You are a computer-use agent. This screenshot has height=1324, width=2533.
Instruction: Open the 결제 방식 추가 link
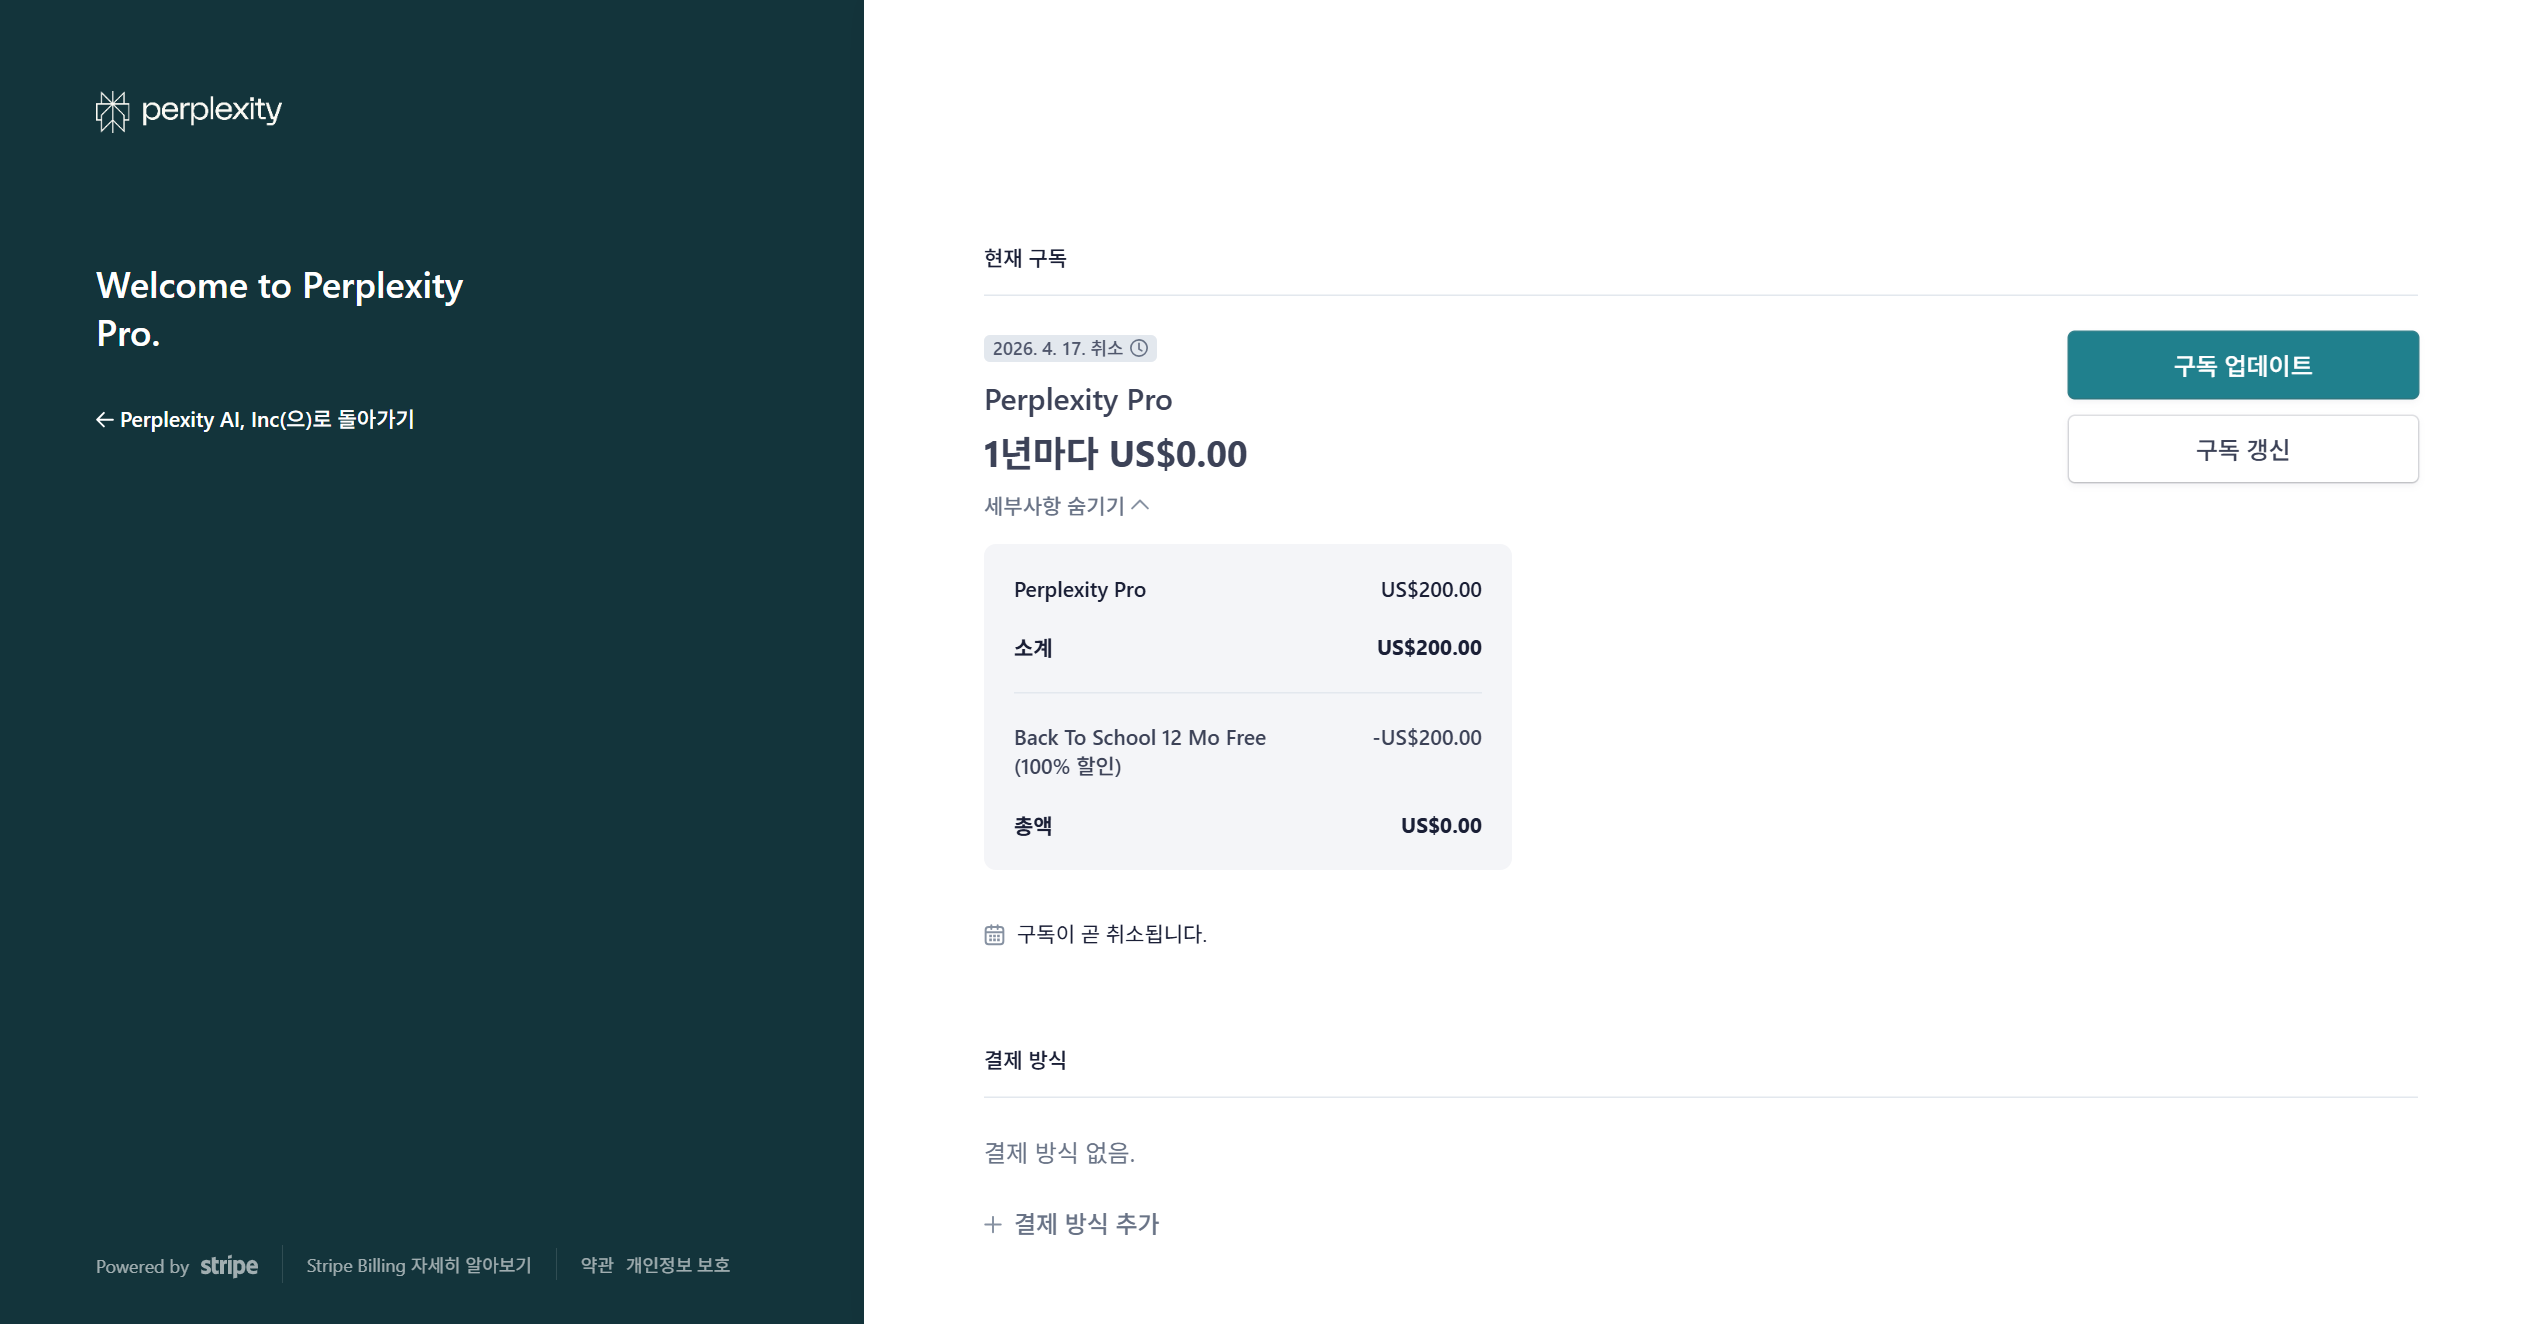click(1086, 1224)
